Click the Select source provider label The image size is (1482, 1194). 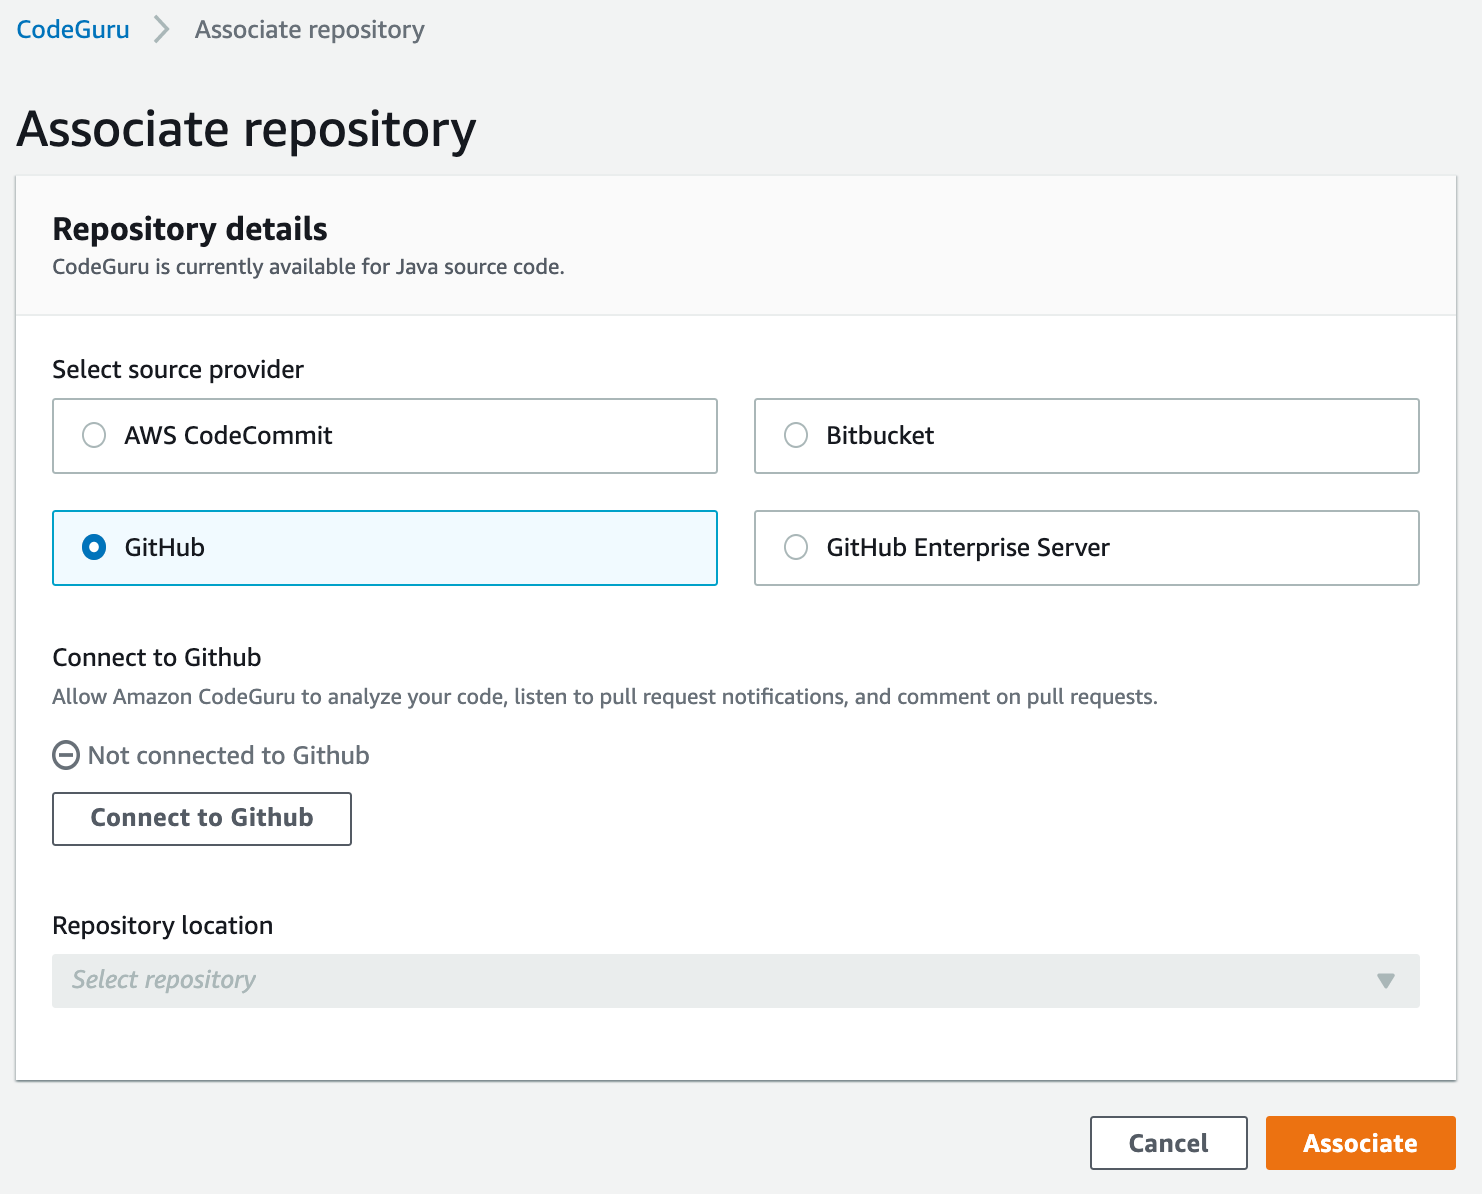click(178, 369)
